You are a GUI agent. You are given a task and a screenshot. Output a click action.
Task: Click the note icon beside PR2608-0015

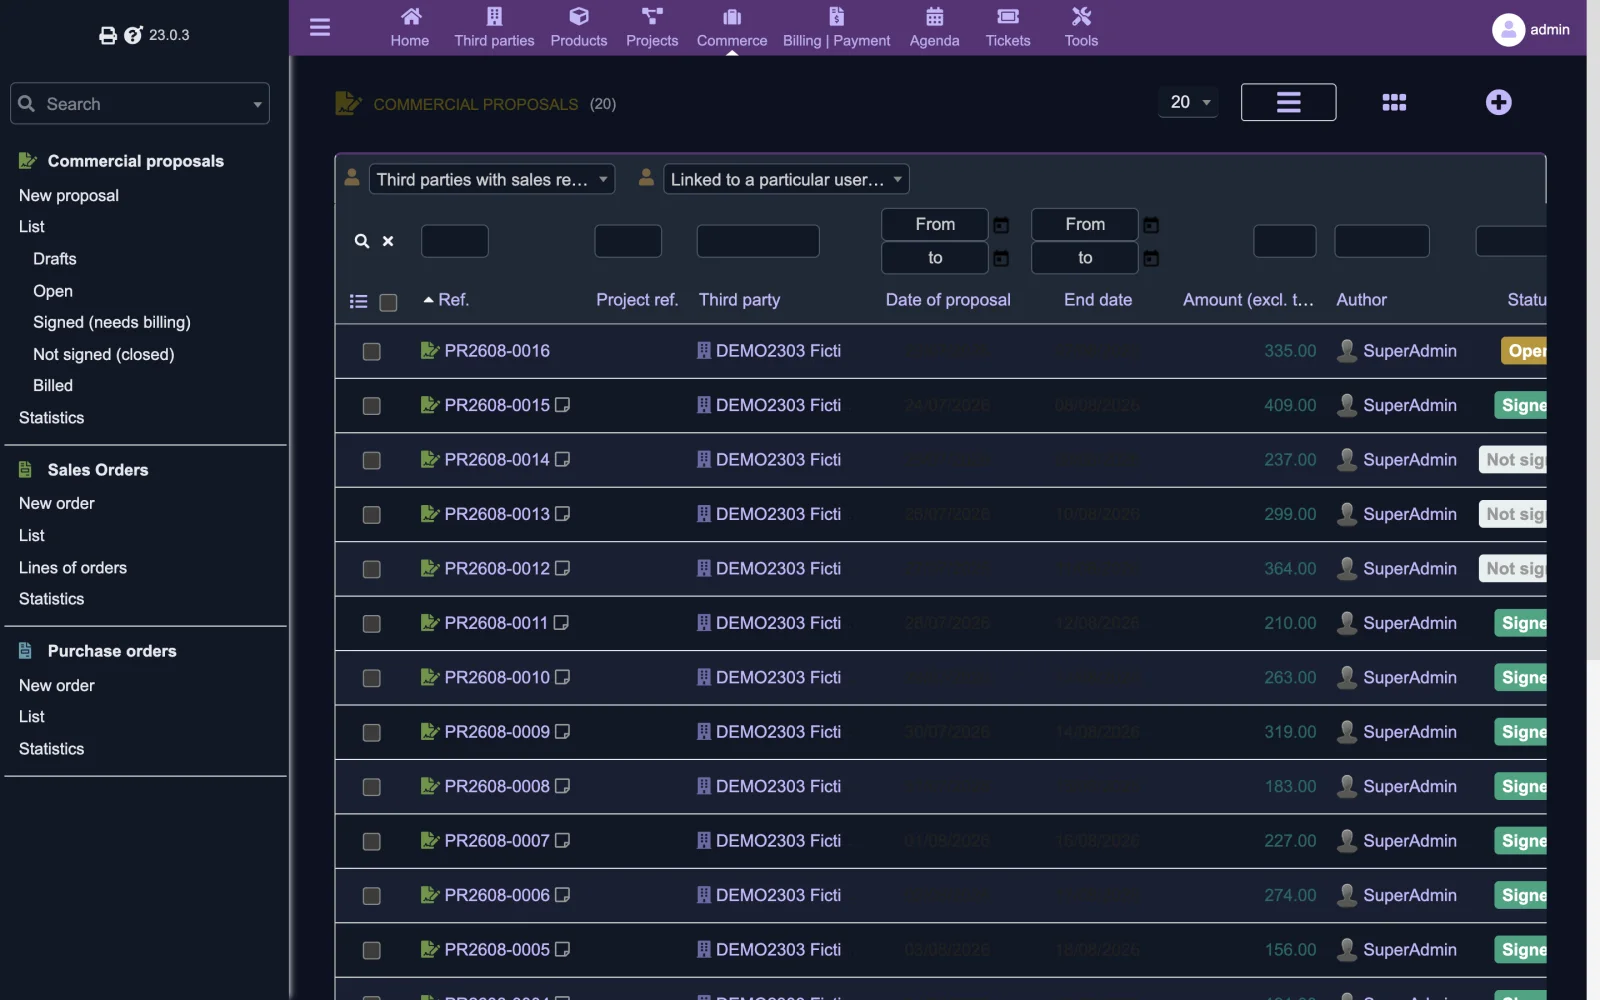(563, 405)
